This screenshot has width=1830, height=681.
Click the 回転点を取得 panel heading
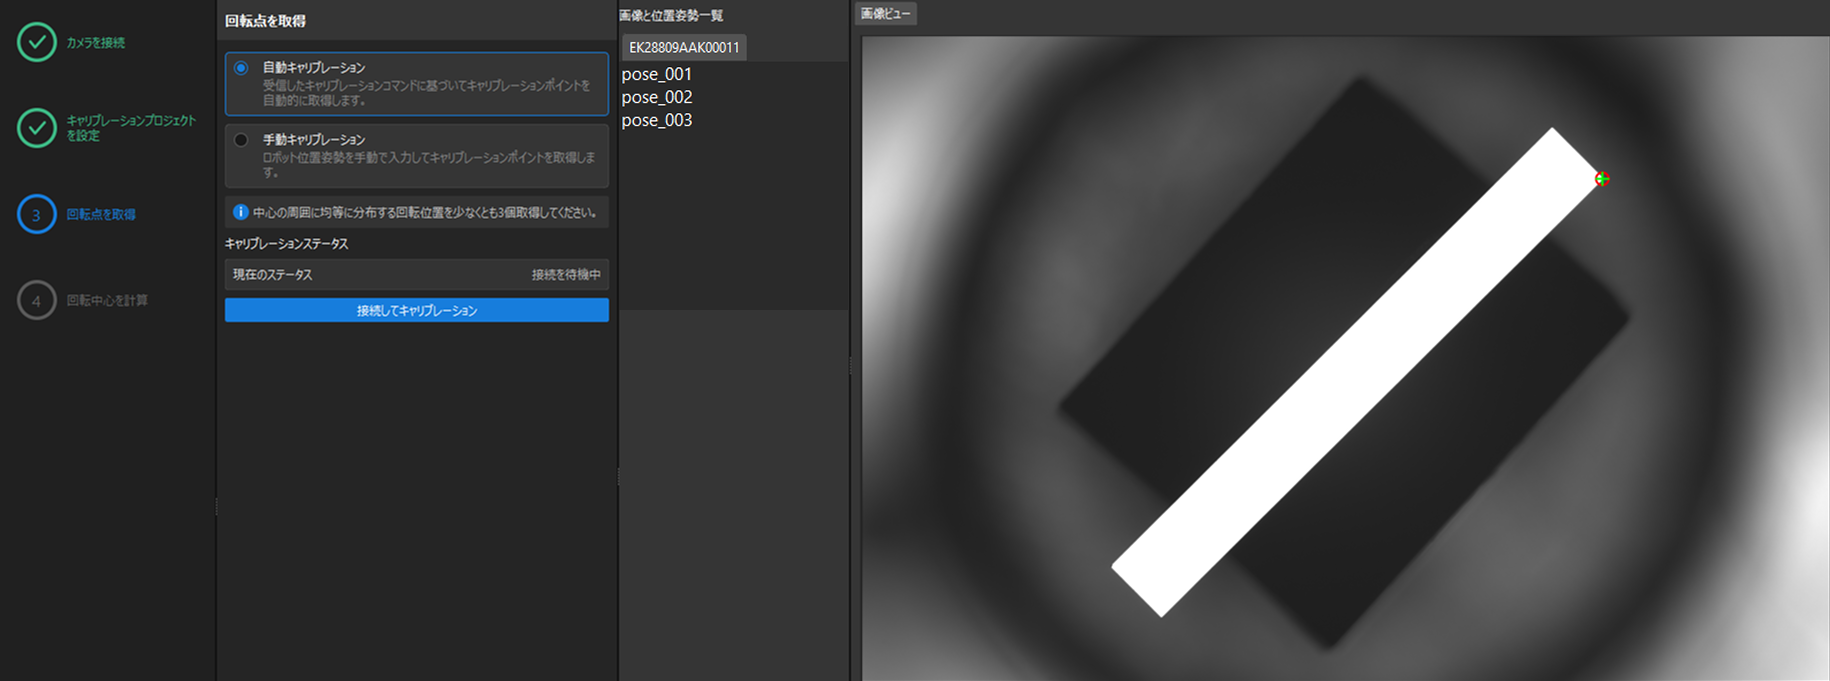265,20
